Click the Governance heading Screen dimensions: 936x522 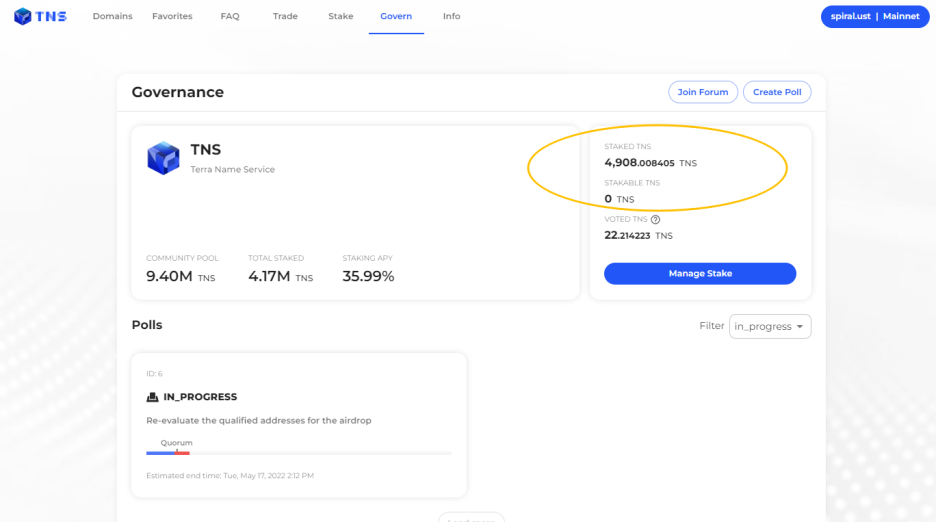(x=177, y=92)
